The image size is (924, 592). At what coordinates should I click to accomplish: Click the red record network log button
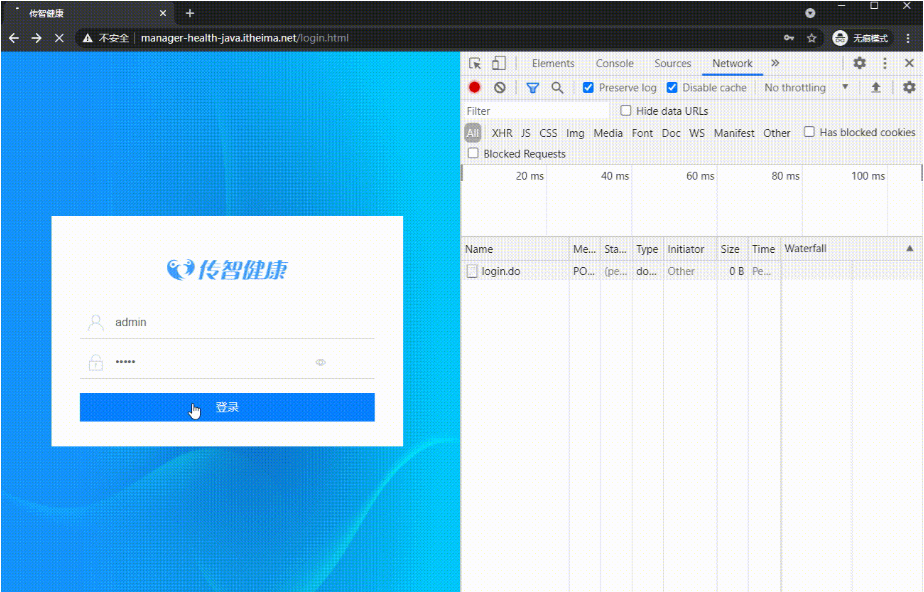(474, 87)
